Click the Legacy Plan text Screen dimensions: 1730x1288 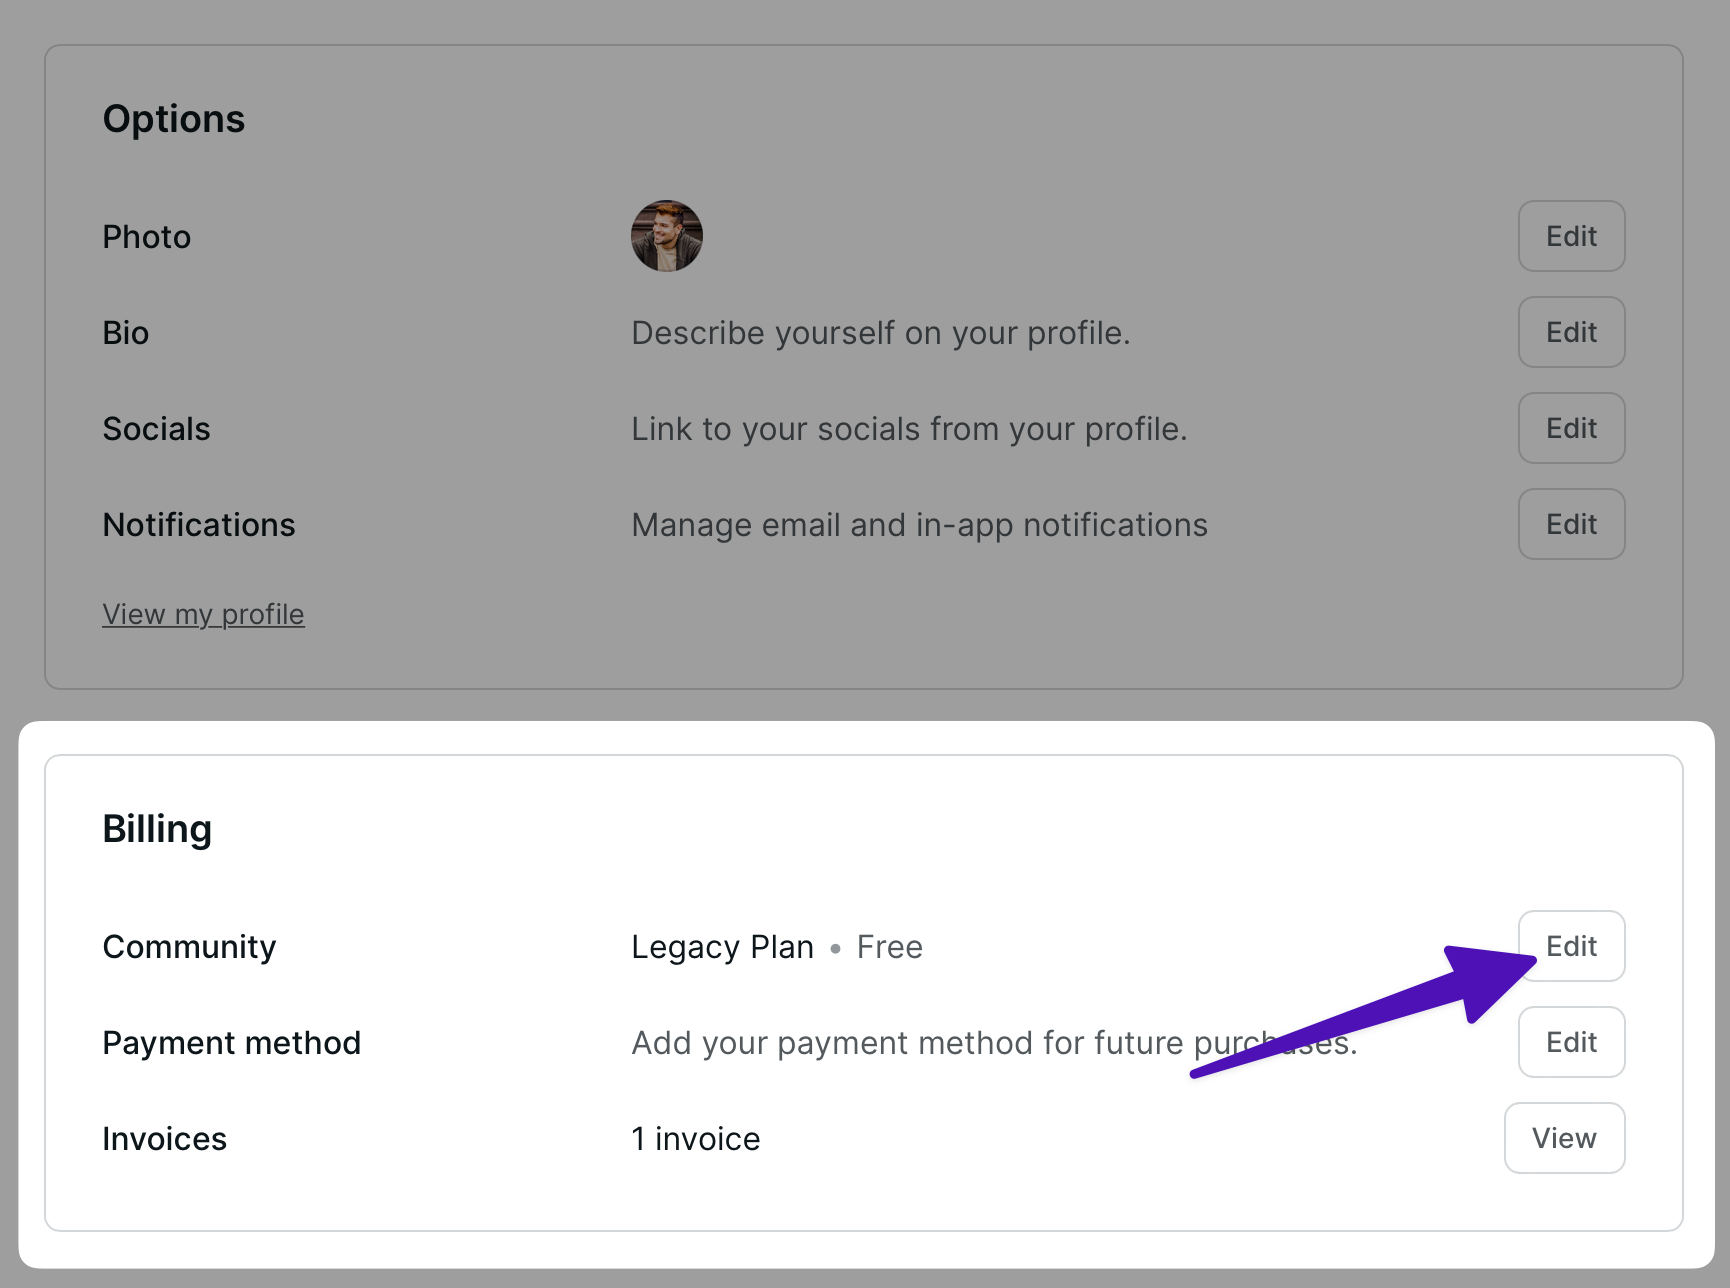(722, 947)
